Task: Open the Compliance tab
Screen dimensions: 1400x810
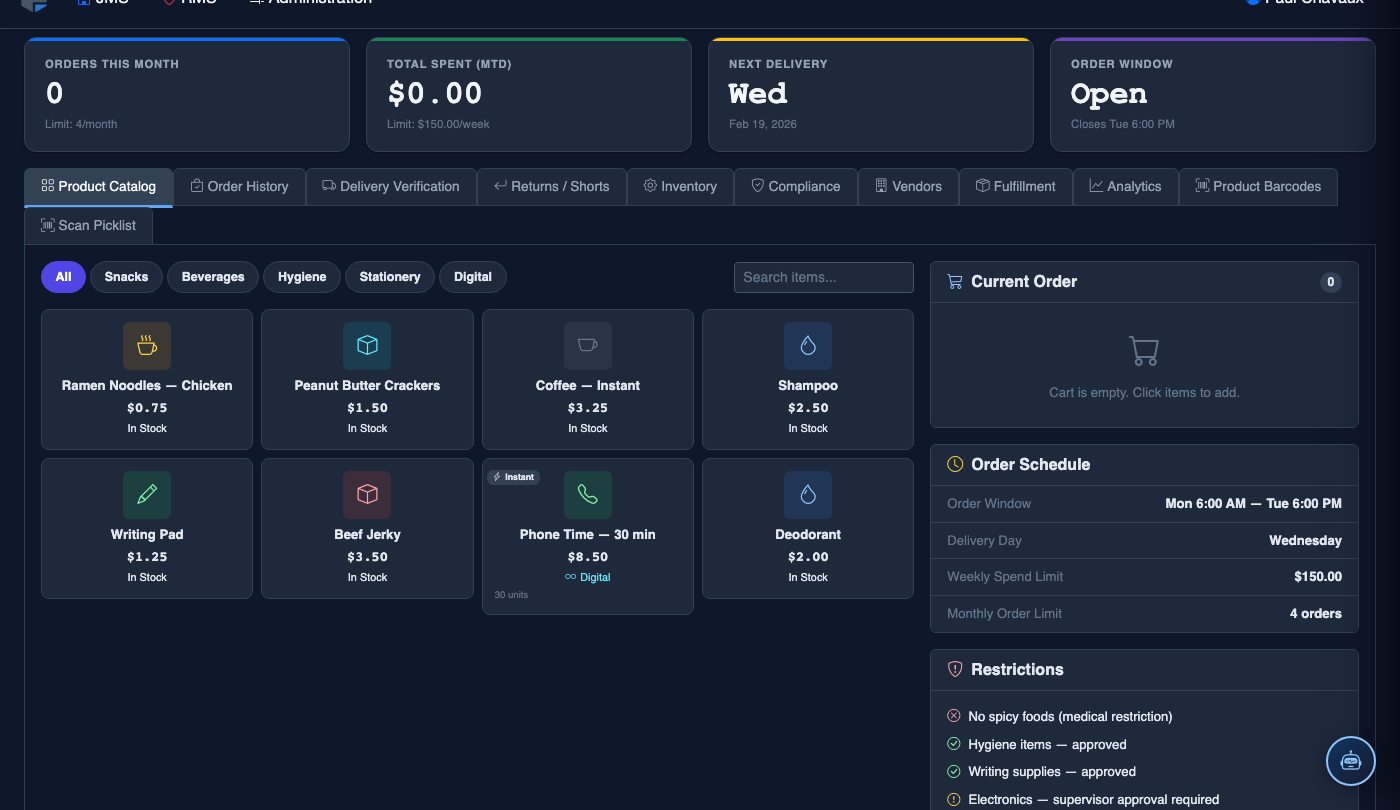Action: point(796,186)
